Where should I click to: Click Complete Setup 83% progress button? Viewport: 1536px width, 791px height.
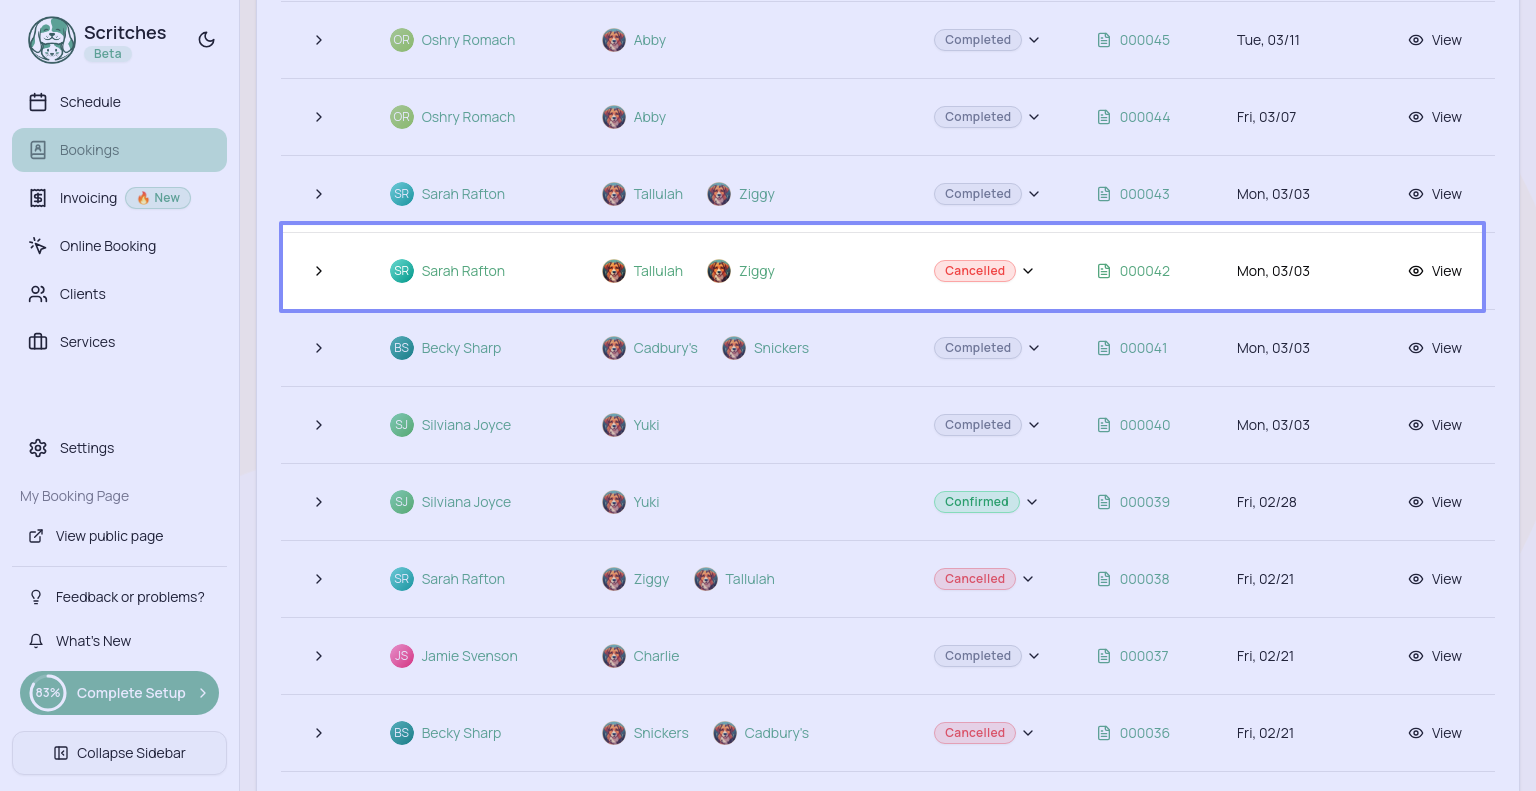pos(119,693)
